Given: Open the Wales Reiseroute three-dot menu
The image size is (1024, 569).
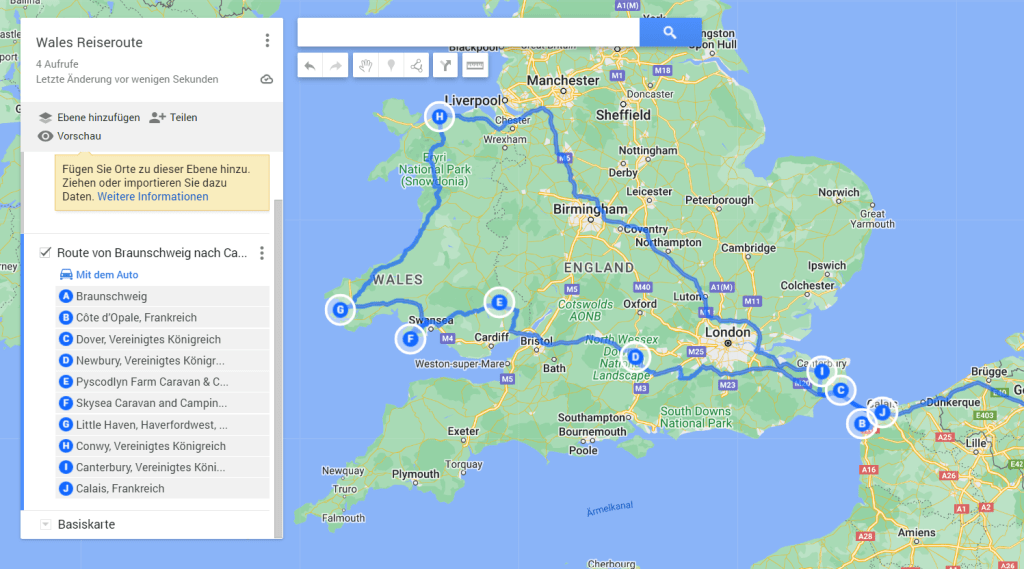Looking at the screenshot, I should (x=267, y=41).
